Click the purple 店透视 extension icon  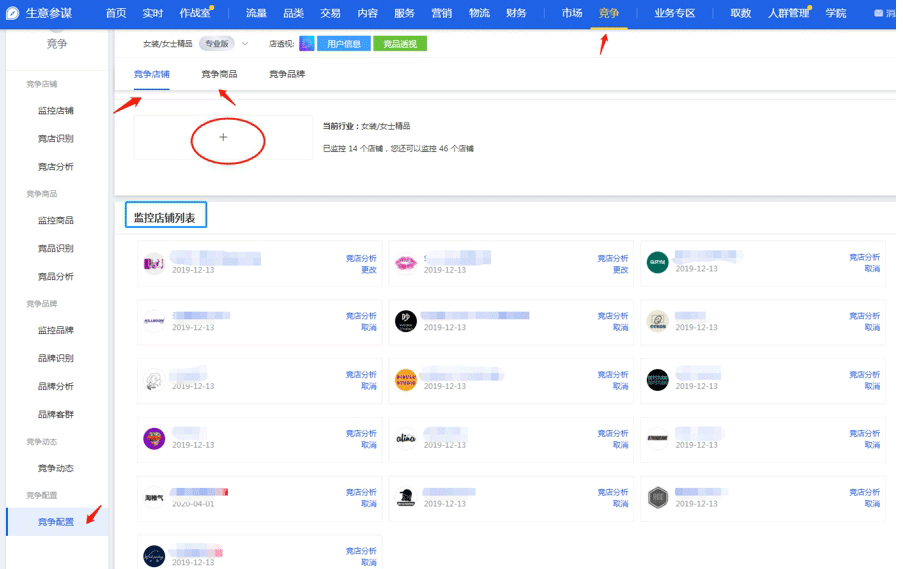tap(307, 44)
